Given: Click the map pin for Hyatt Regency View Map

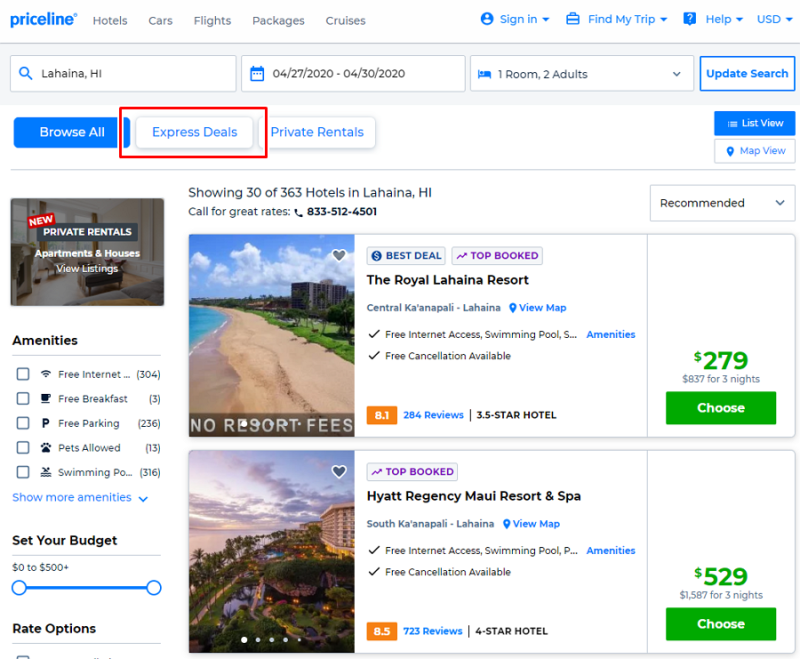Looking at the screenshot, I should point(507,524).
